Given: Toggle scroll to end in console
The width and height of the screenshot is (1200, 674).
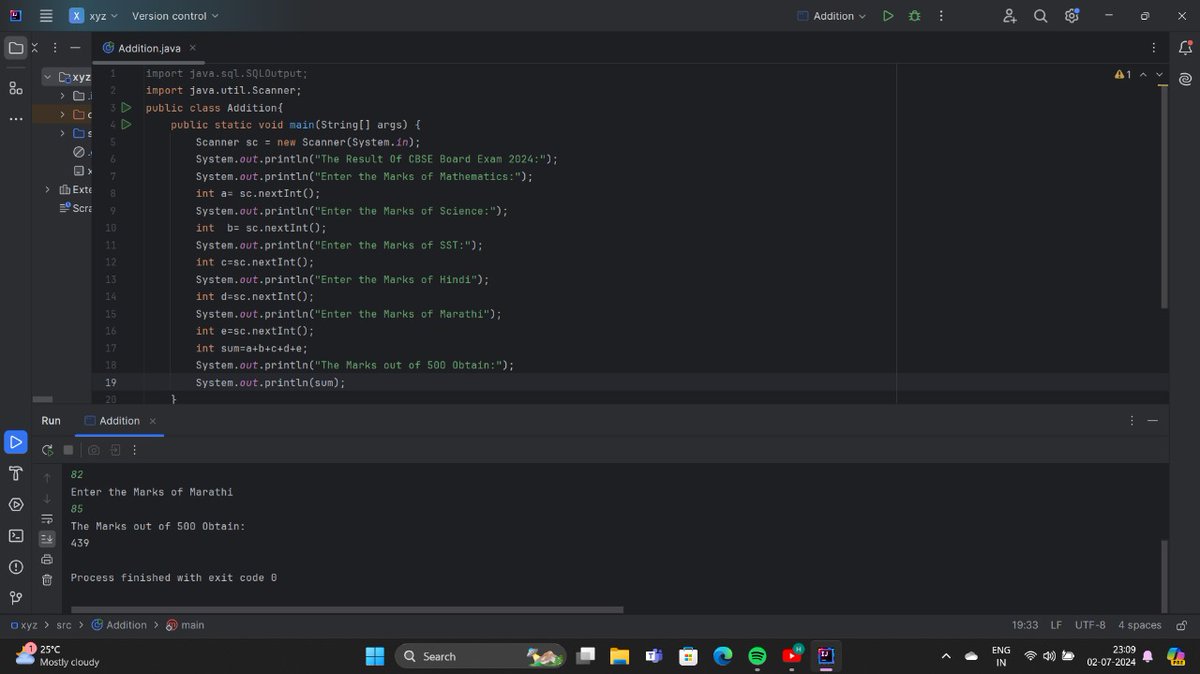Looking at the screenshot, I should [x=47, y=538].
